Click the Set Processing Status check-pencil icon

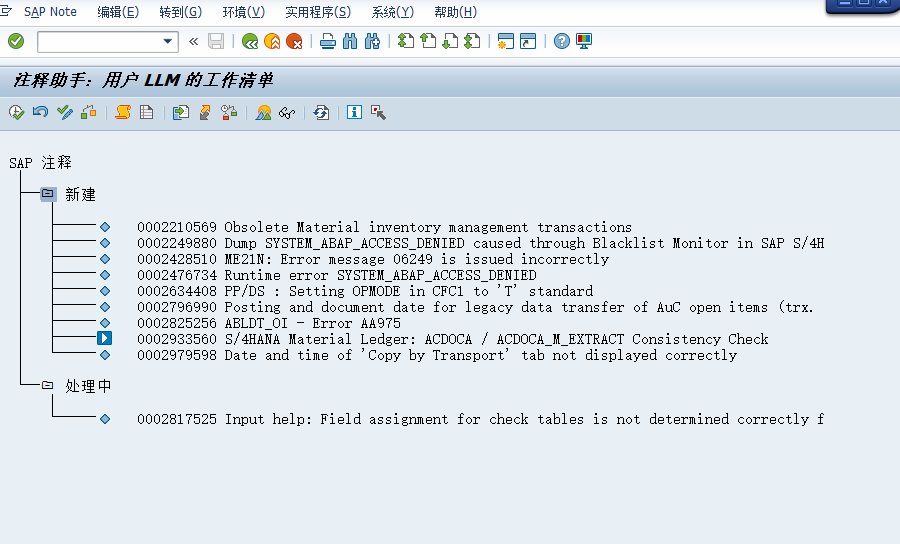pos(65,112)
